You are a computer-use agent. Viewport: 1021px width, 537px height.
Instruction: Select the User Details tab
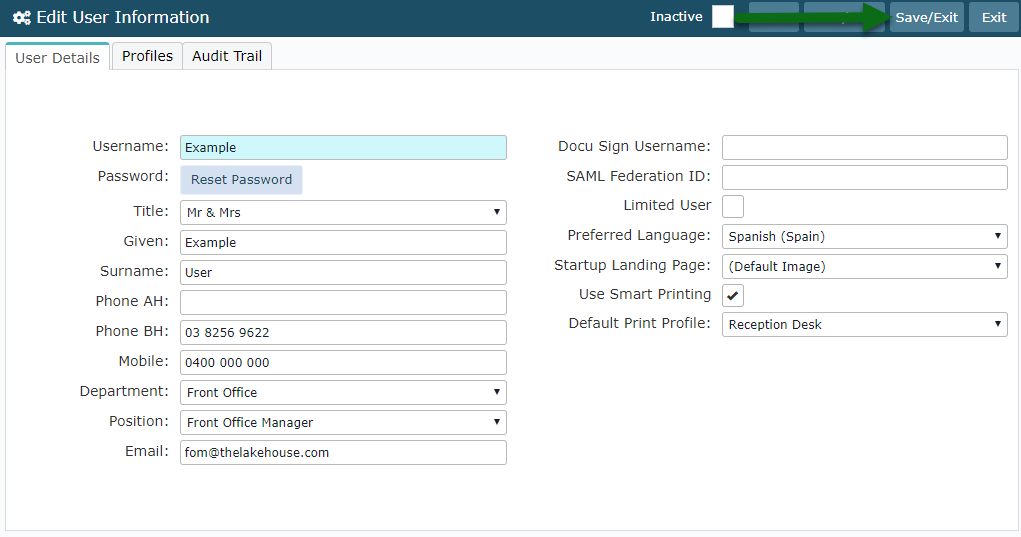57,57
